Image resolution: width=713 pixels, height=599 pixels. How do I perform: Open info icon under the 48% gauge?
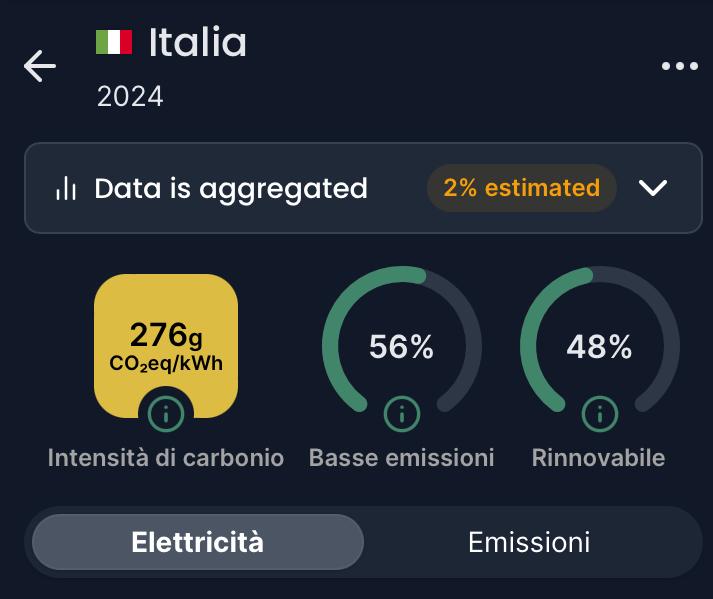coord(600,414)
